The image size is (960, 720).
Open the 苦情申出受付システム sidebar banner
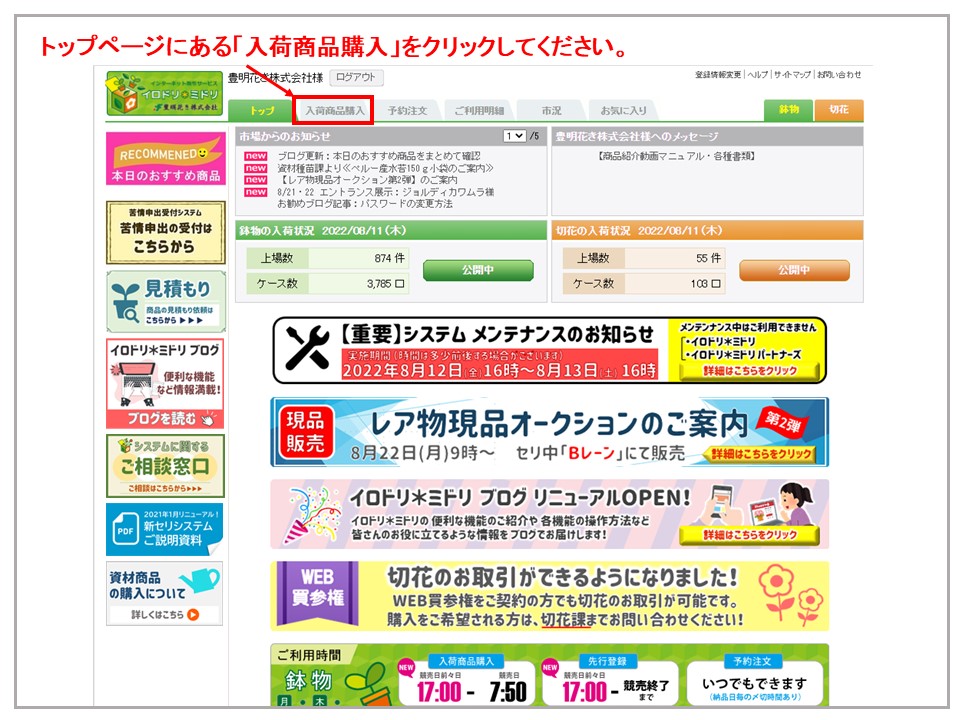point(165,233)
